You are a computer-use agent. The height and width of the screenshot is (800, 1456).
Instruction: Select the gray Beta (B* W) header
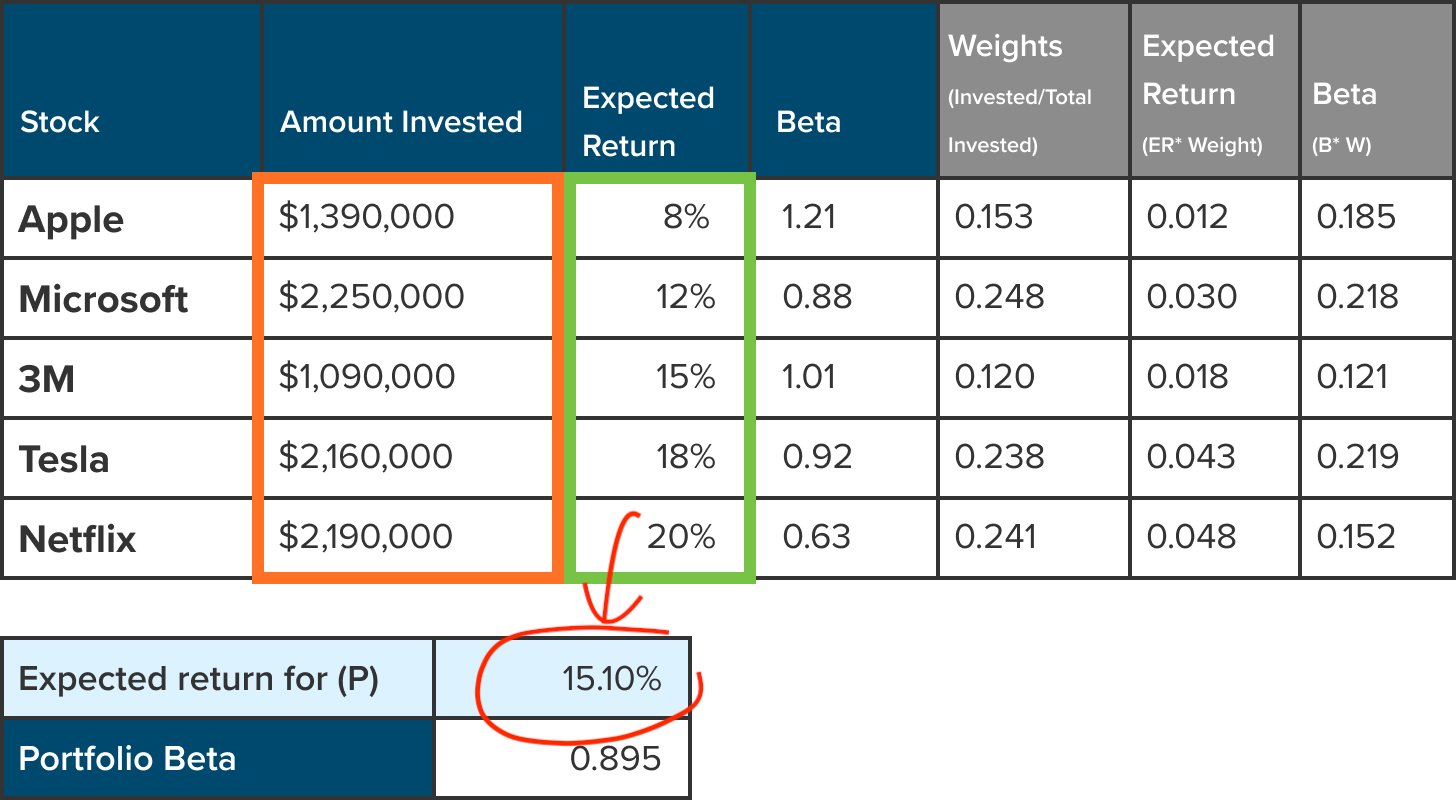[x=1376, y=90]
